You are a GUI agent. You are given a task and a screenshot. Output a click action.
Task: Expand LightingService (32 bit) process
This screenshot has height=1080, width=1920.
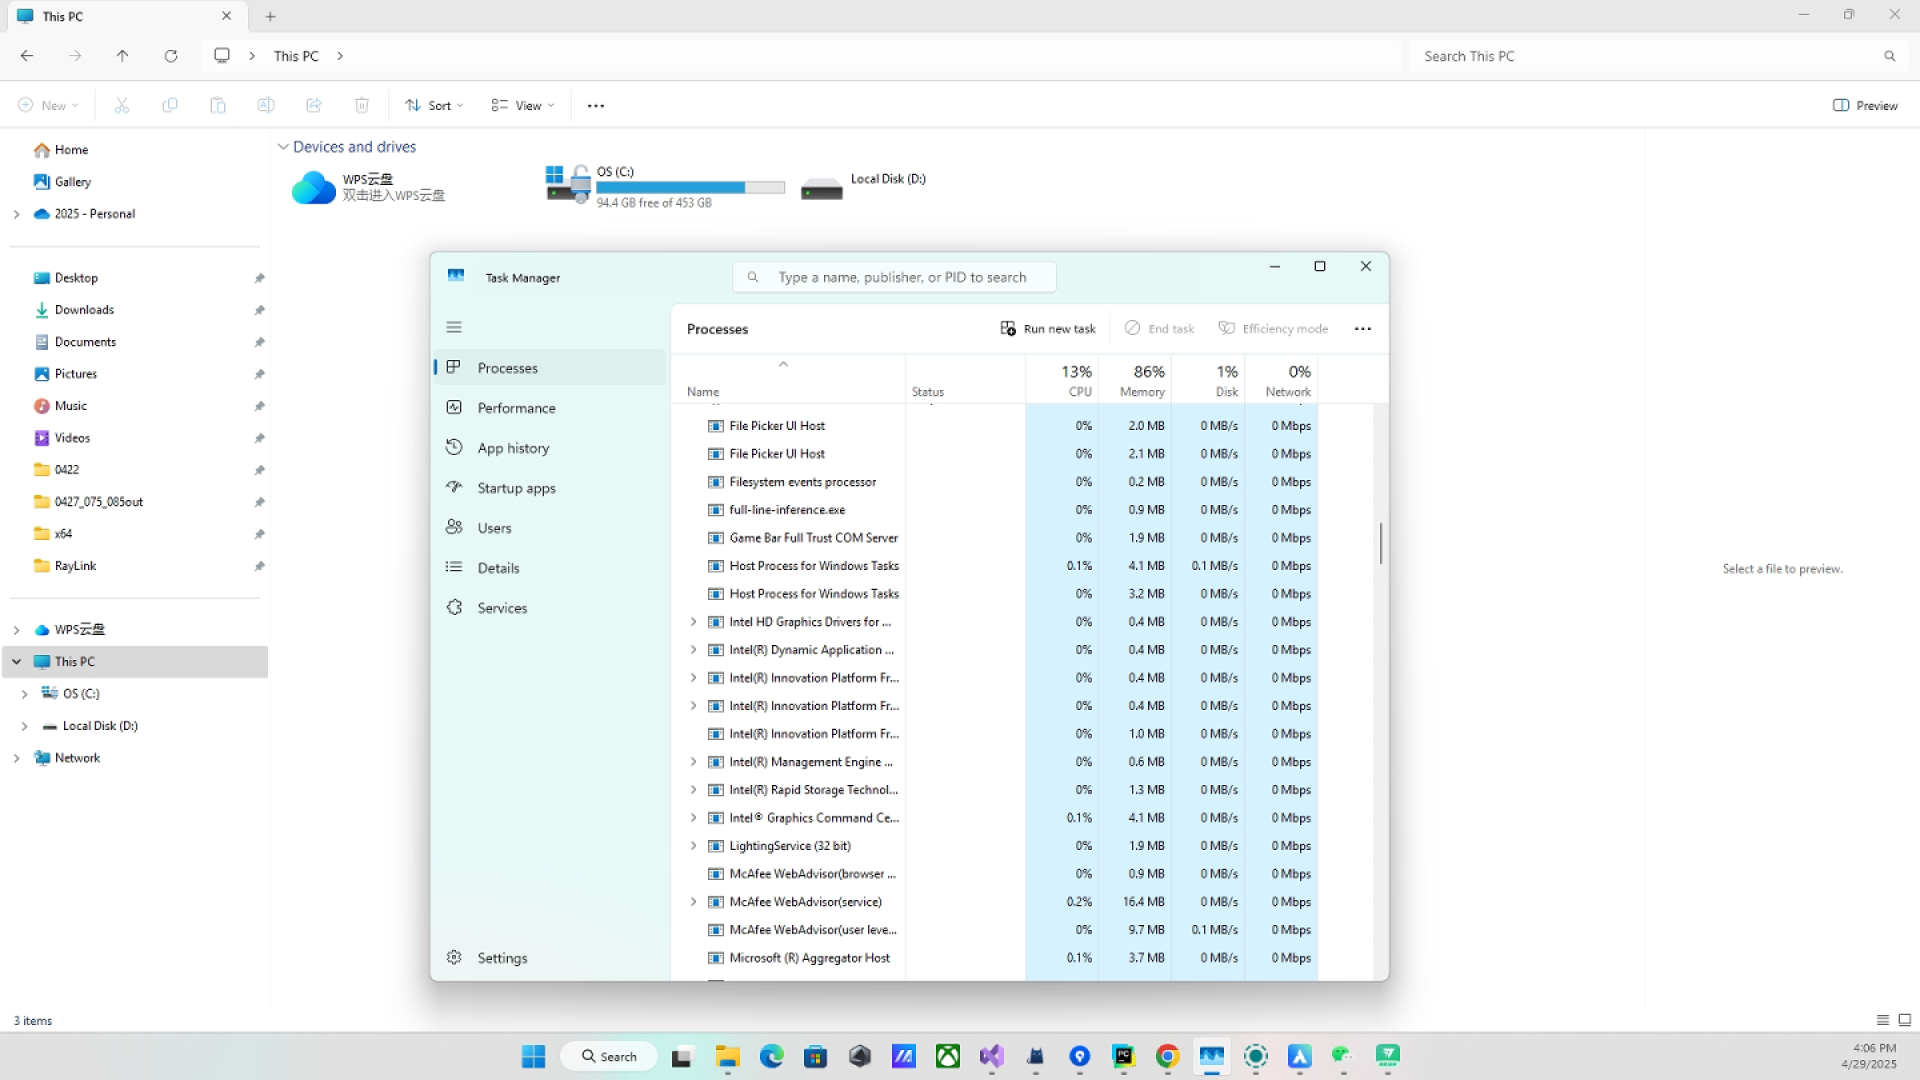[693, 846]
